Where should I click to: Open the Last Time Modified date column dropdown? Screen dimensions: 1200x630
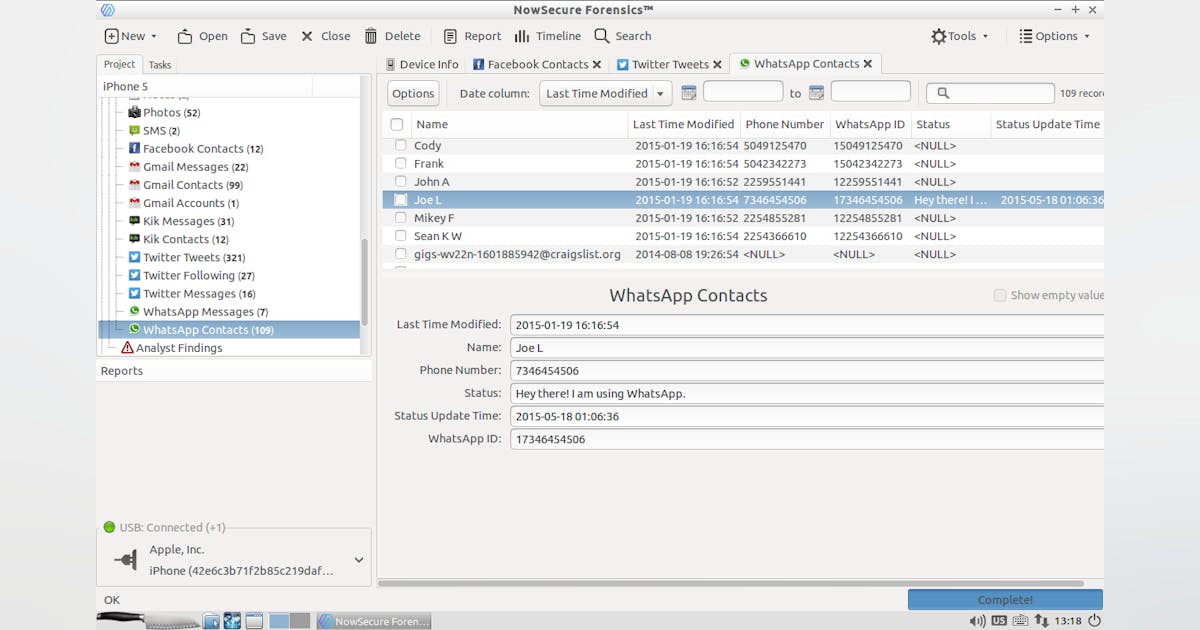click(606, 93)
